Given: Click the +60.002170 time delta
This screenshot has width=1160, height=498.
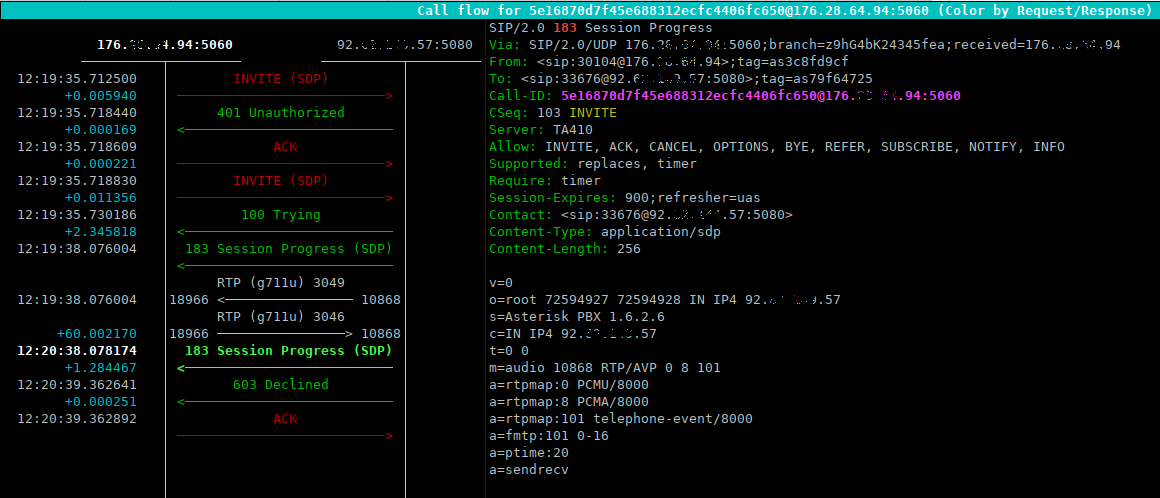Looking at the screenshot, I should click(101, 334).
